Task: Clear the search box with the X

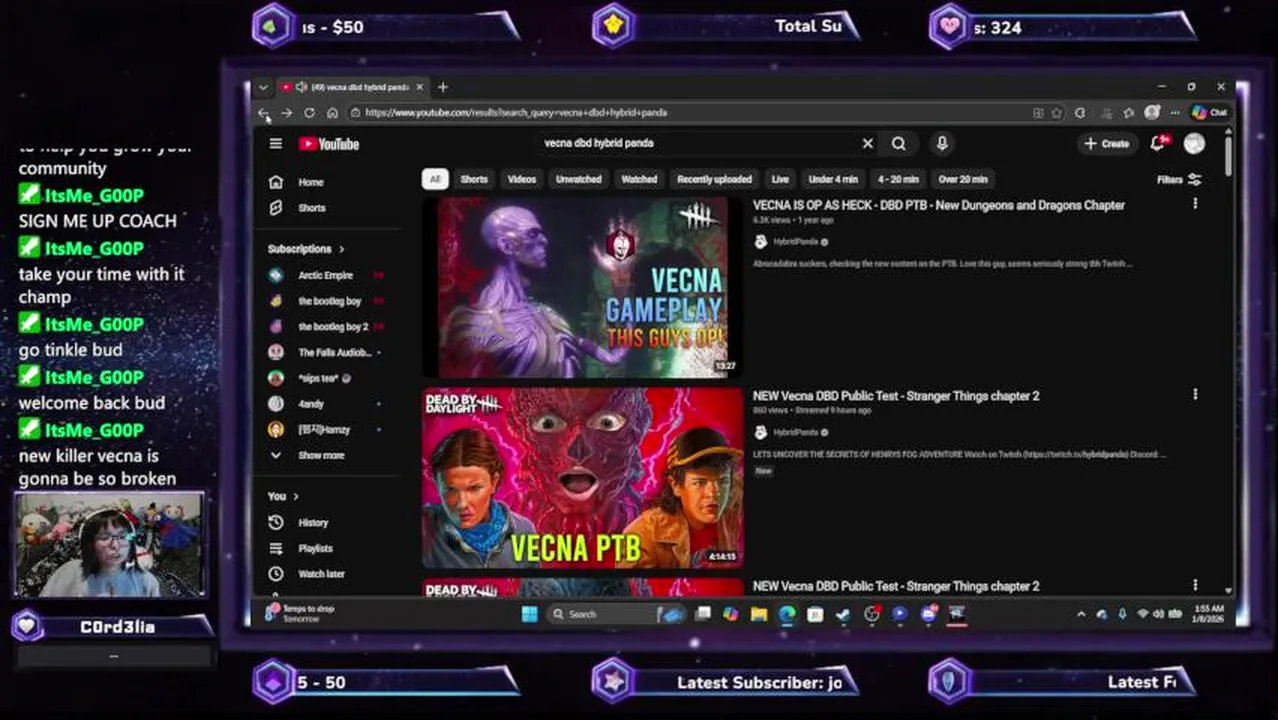Action: (867, 144)
